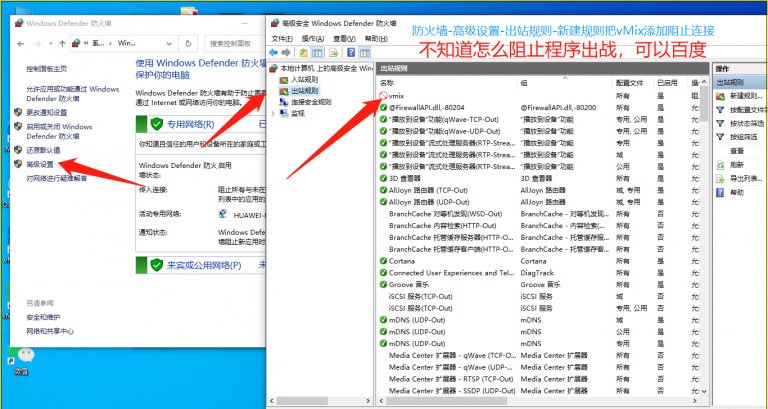Open the 帮助(H) menu

click(x=376, y=39)
